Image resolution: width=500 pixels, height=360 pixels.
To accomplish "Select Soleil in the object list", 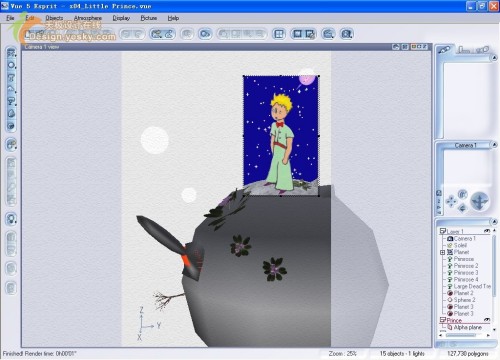I will (460, 245).
